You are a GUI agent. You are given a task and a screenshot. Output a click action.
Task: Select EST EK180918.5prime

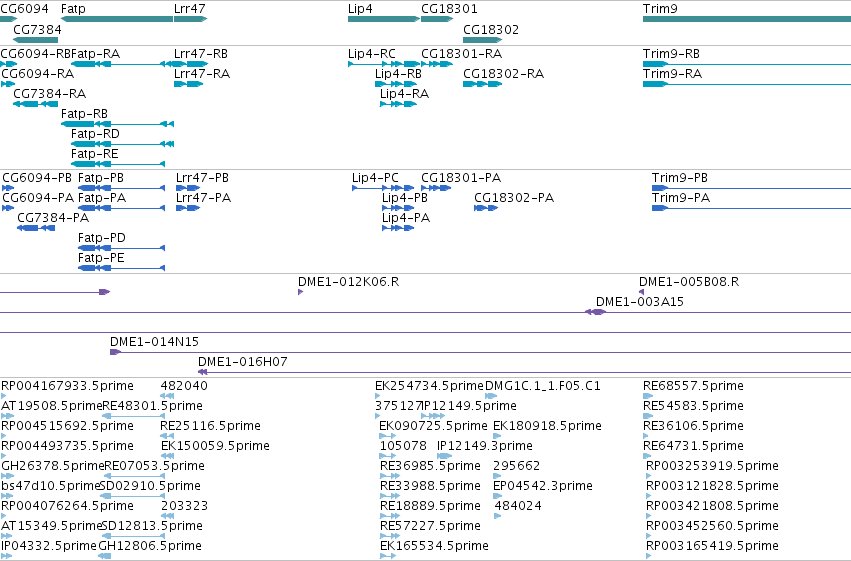pyautogui.click(x=547, y=426)
